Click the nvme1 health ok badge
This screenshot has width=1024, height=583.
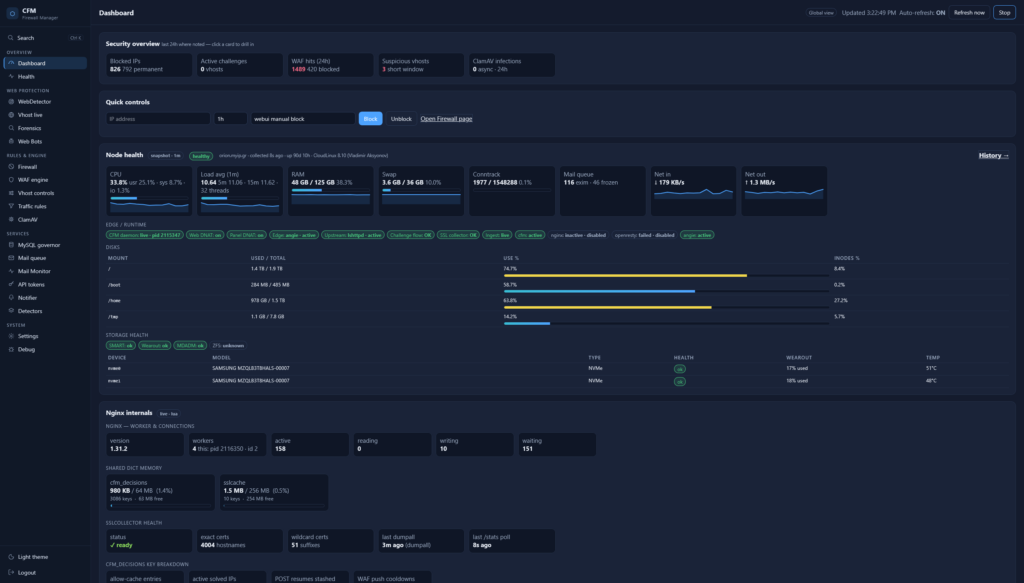click(680, 381)
